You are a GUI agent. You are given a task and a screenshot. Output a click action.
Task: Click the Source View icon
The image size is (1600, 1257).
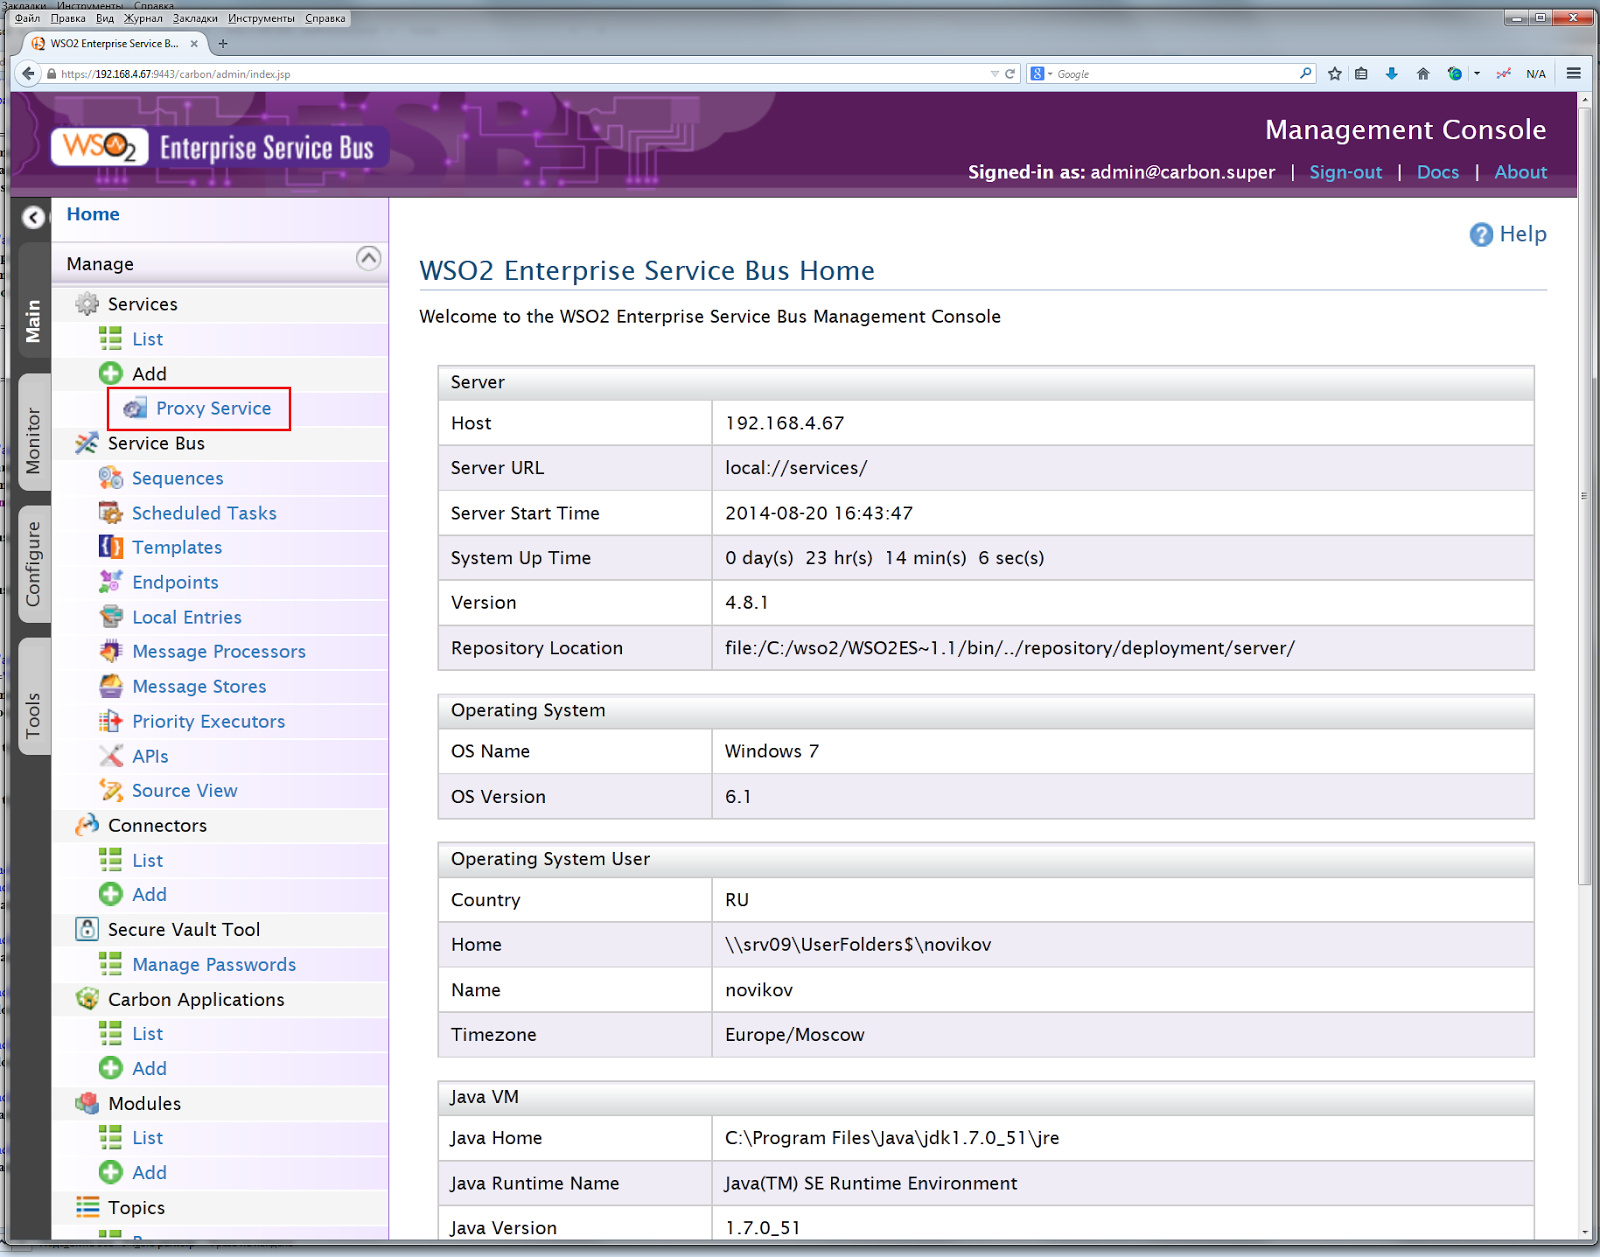coord(111,790)
